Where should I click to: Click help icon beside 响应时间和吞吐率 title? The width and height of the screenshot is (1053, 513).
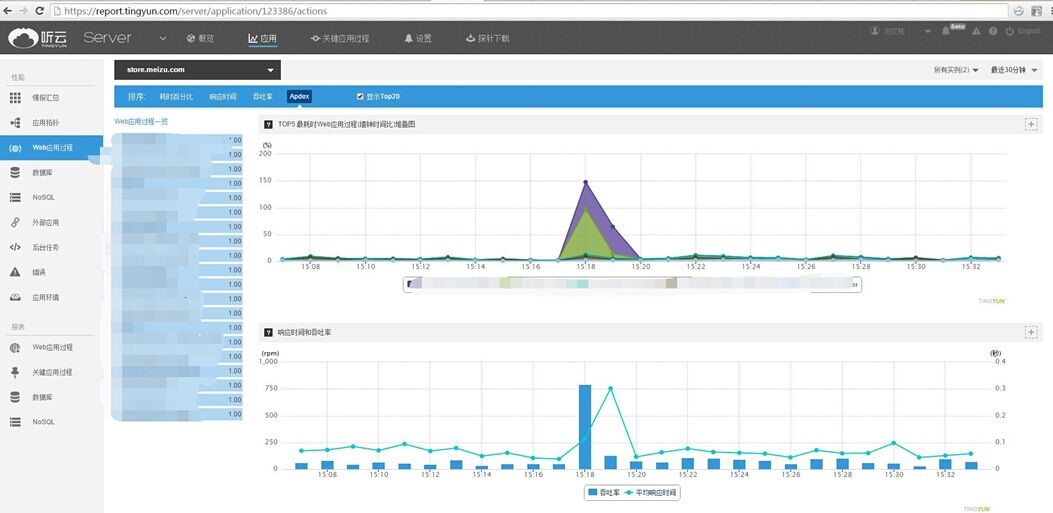coord(268,332)
